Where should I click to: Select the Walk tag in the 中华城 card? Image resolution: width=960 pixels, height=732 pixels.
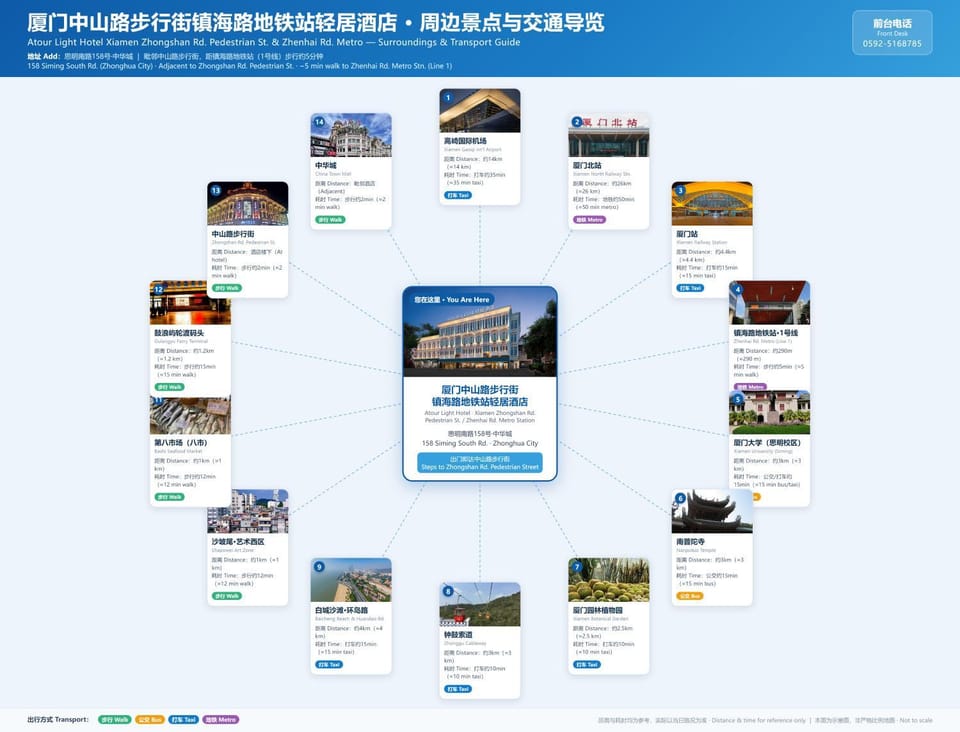pos(331,220)
